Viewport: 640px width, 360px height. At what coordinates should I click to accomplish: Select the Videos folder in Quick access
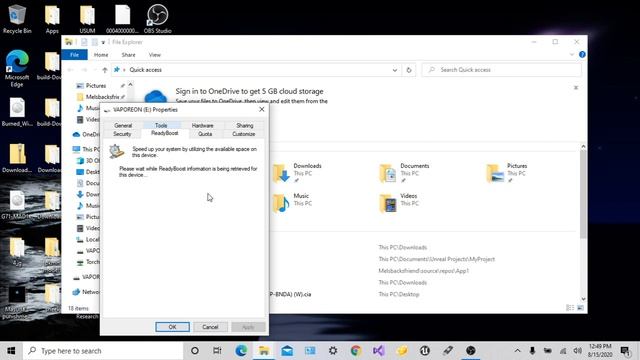[x=398, y=202]
